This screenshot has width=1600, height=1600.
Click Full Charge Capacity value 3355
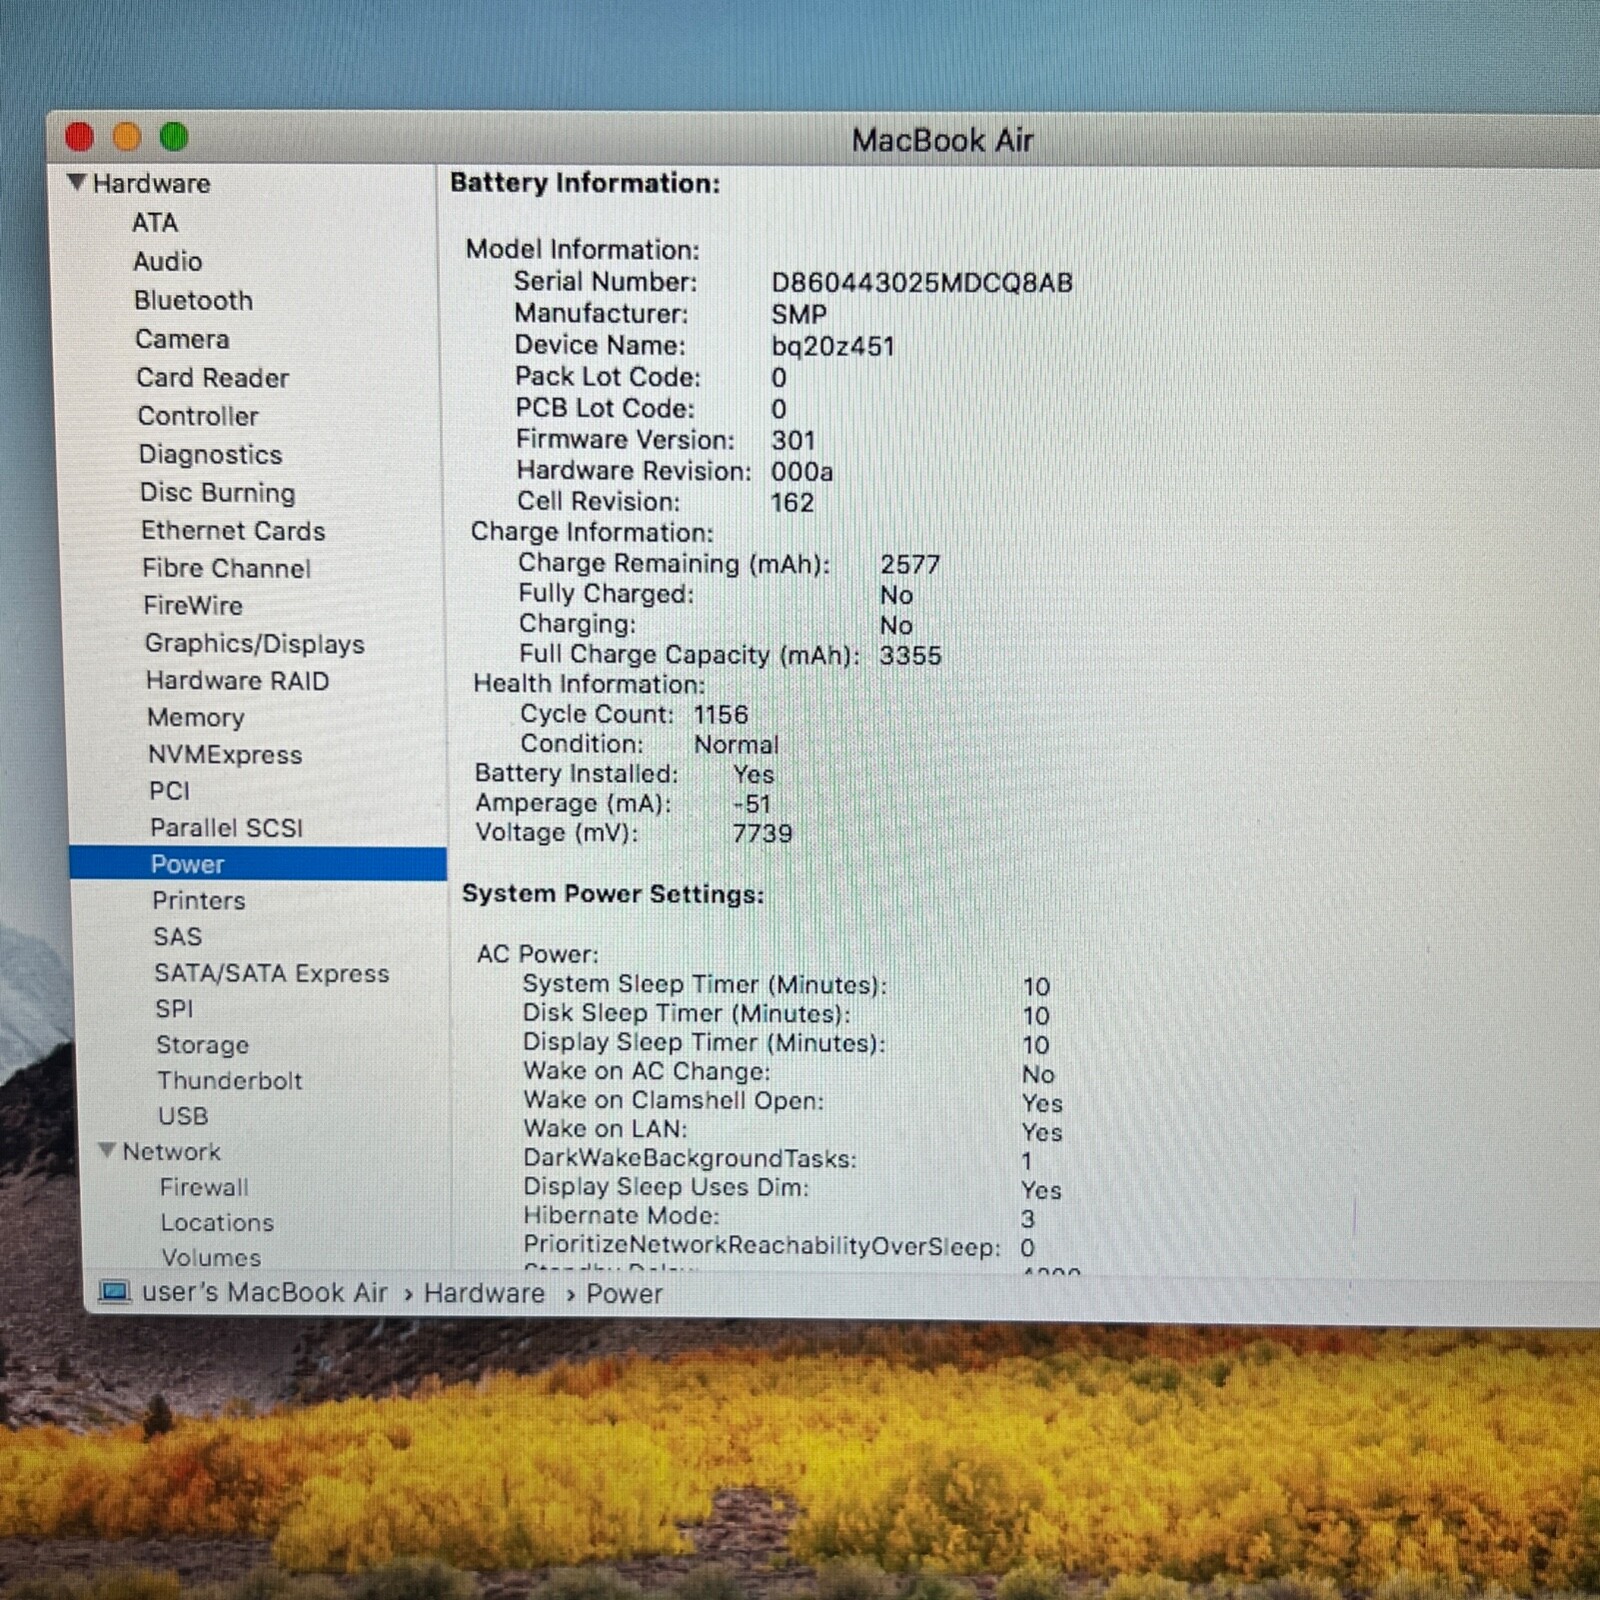[x=910, y=656]
